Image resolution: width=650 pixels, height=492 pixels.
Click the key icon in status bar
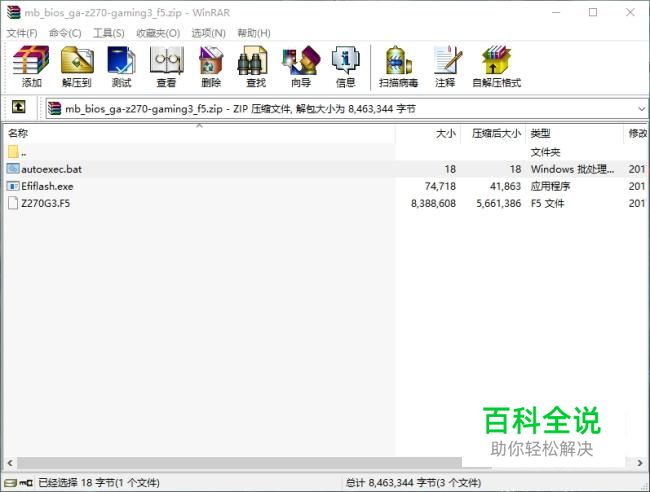click(26, 483)
